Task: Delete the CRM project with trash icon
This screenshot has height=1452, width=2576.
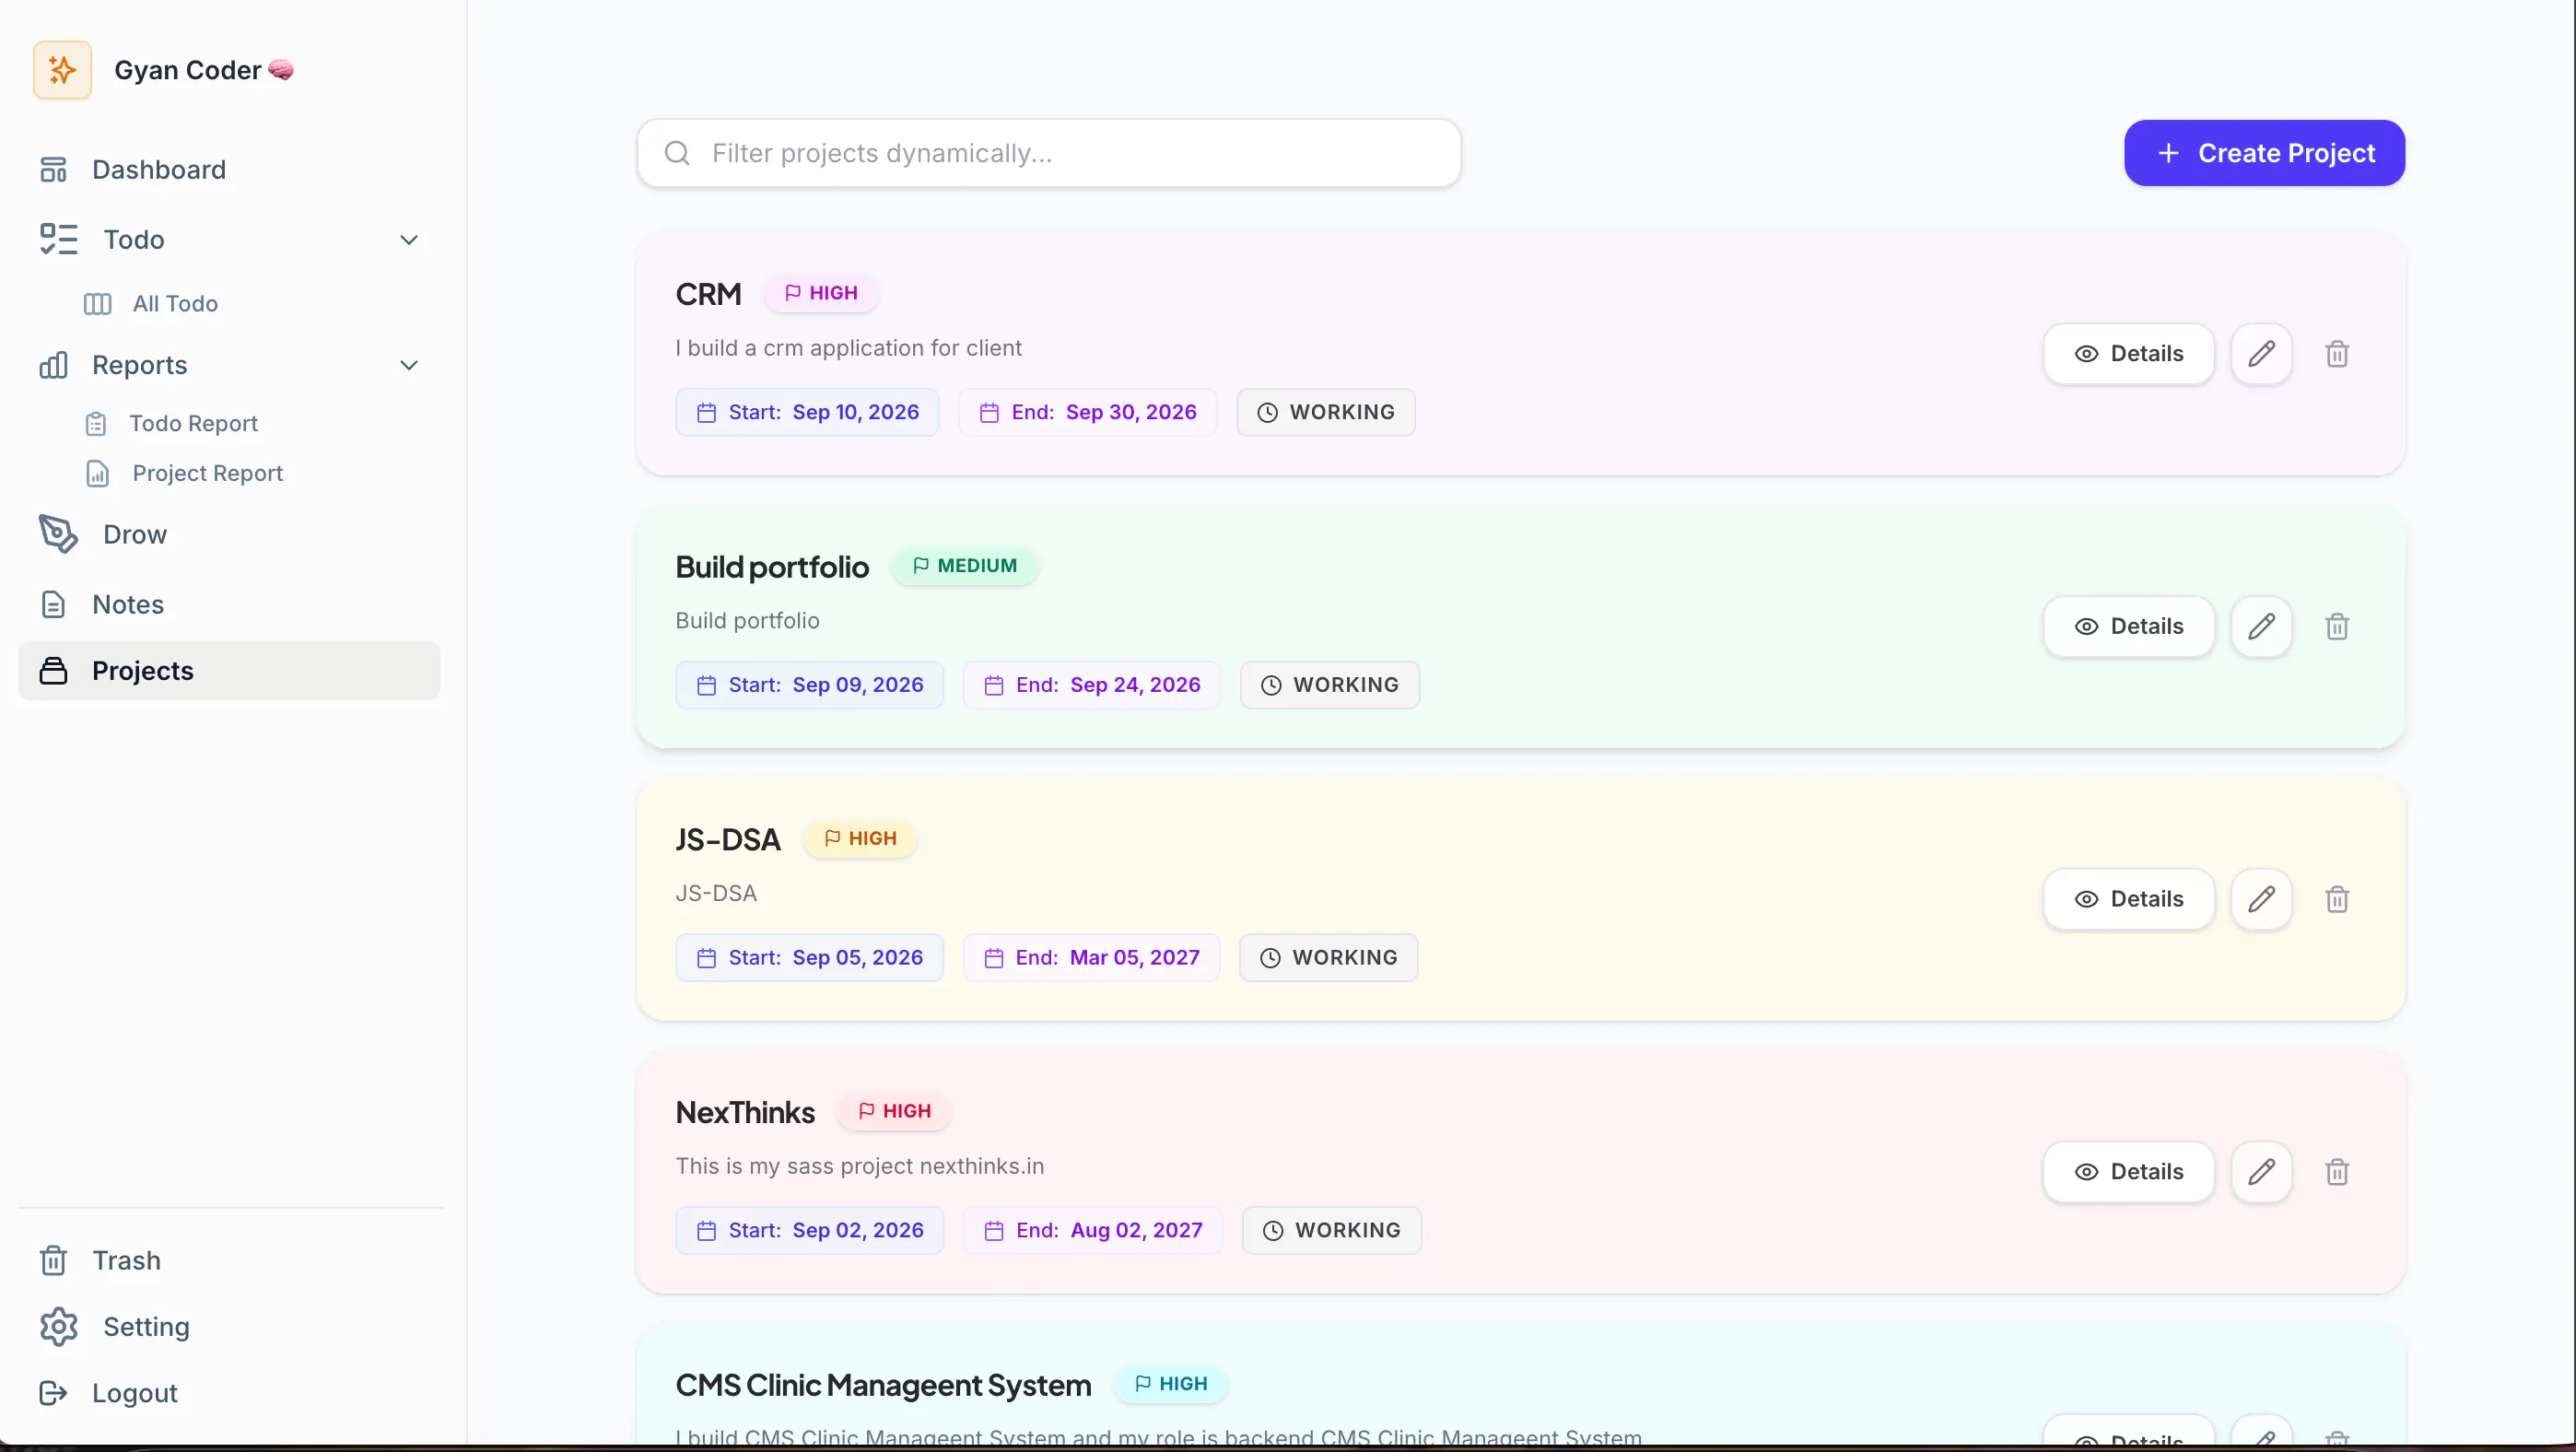Action: pyautogui.click(x=2336, y=354)
